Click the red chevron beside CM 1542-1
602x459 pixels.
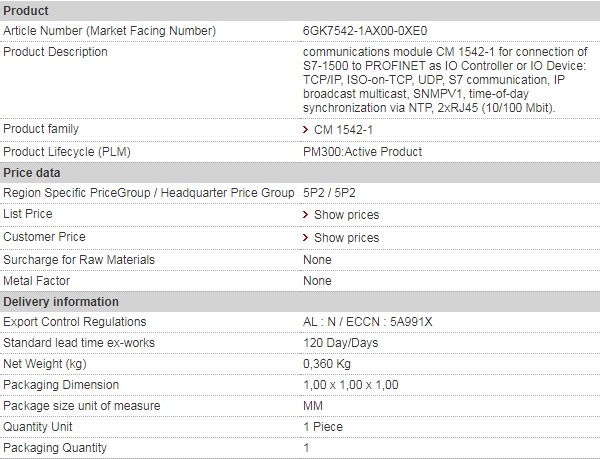click(306, 130)
